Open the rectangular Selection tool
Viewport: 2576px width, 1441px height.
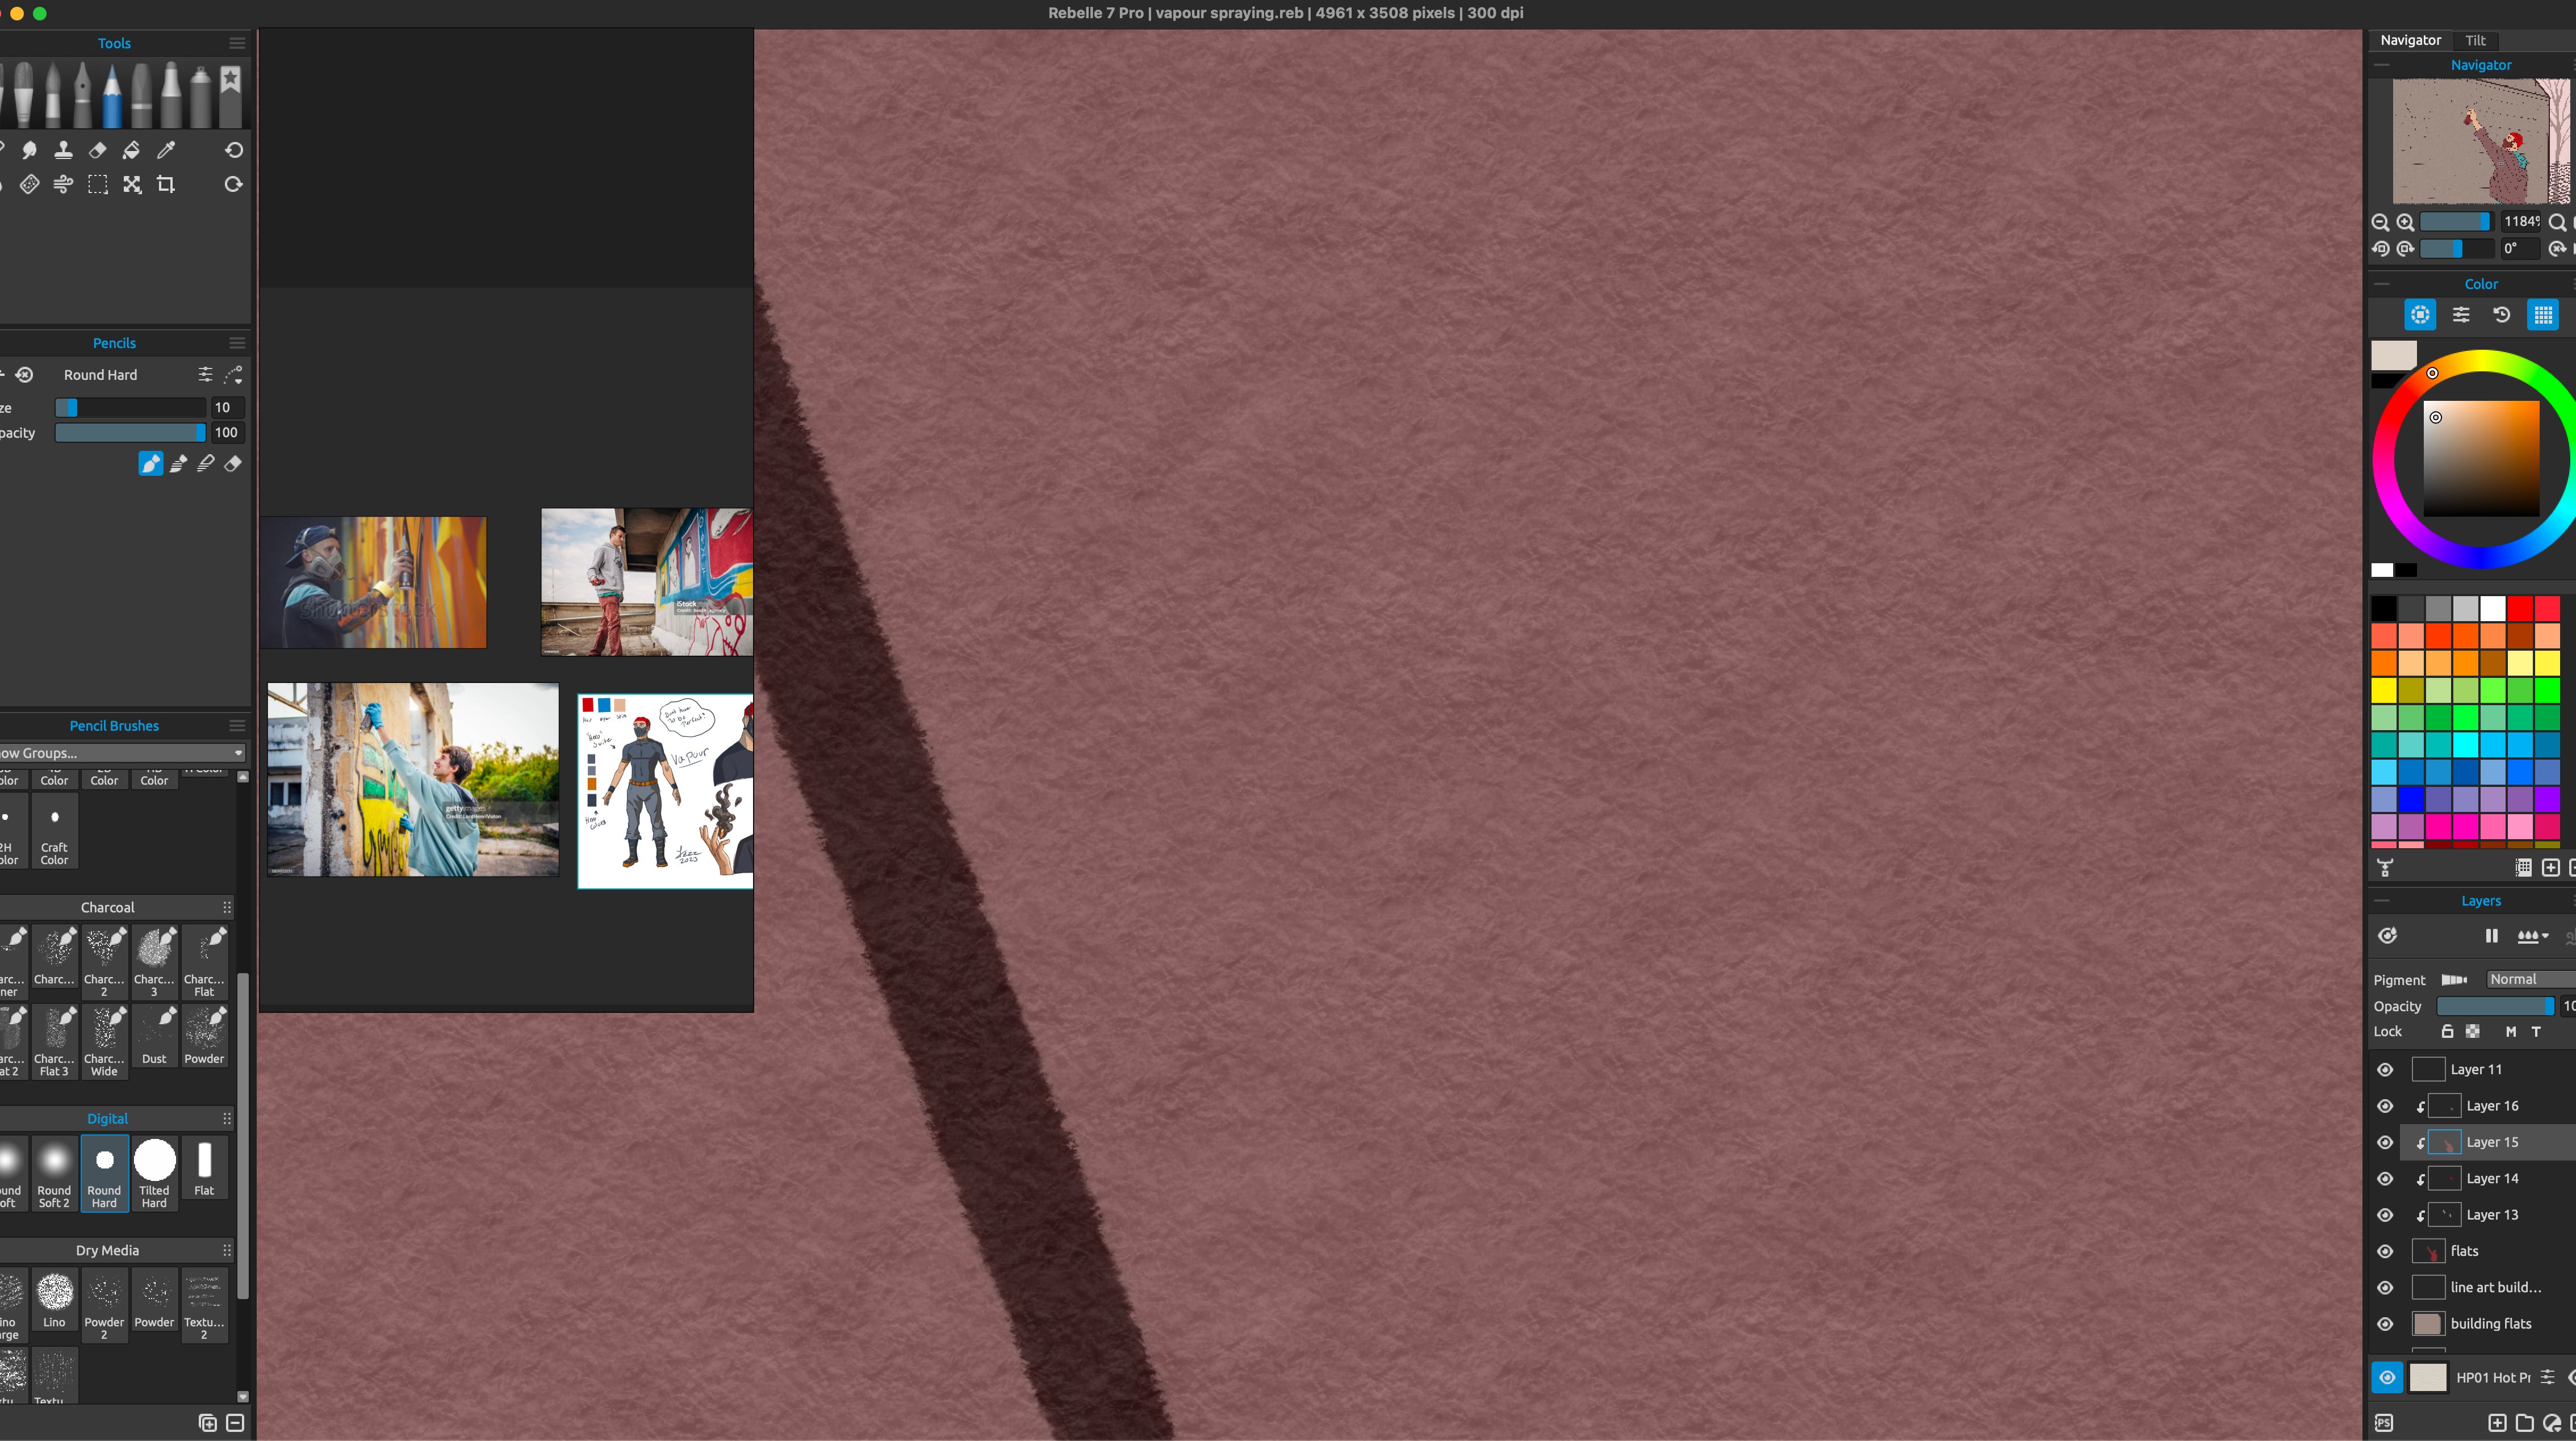click(97, 184)
